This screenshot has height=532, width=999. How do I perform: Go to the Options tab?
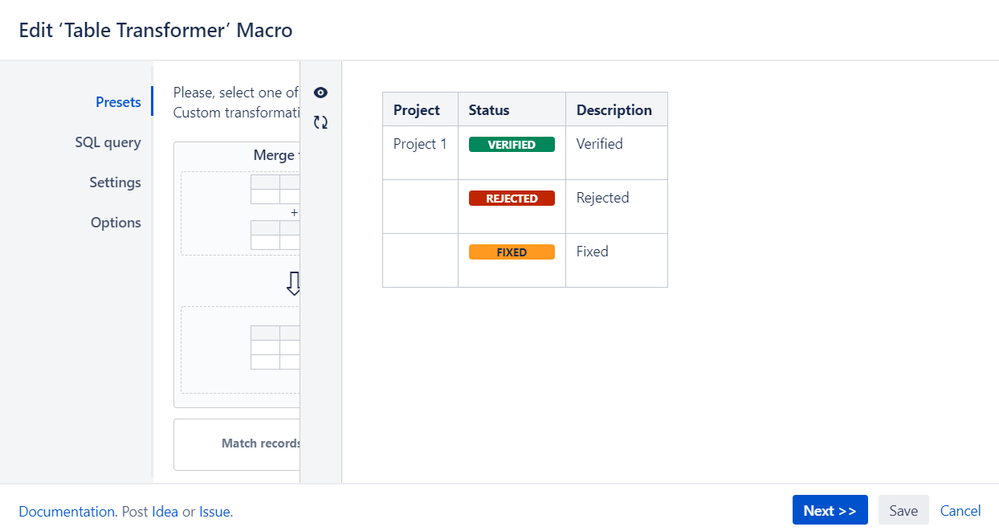[116, 222]
